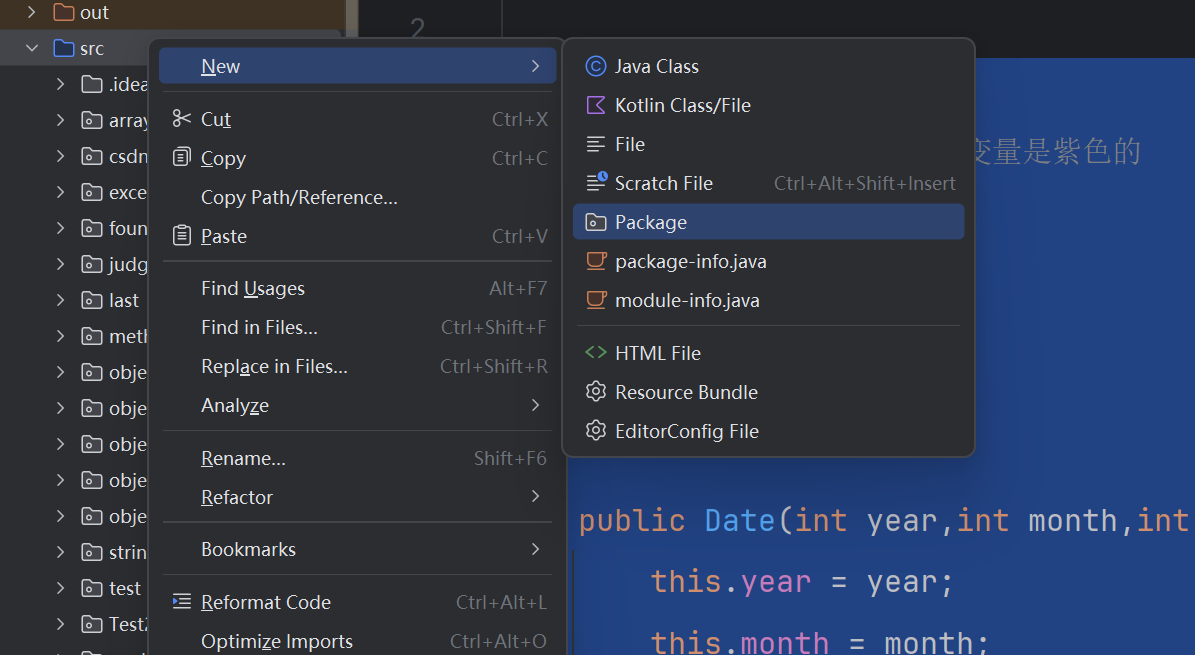
Task: Select the out folder in project tree
Action: coord(94,12)
